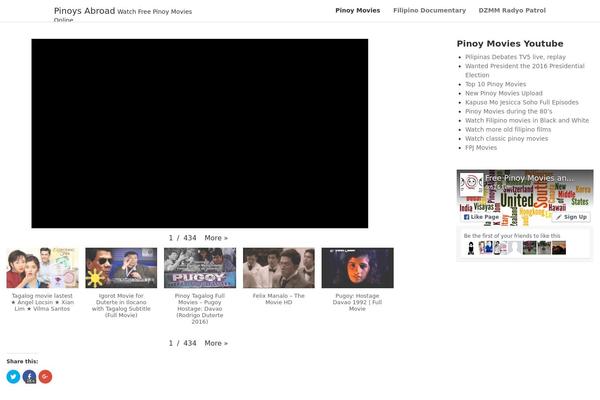Click 'Tagalog movie lastest' caption text
The height and width of the screenshot is (400, 600).
tap(42, 302)
